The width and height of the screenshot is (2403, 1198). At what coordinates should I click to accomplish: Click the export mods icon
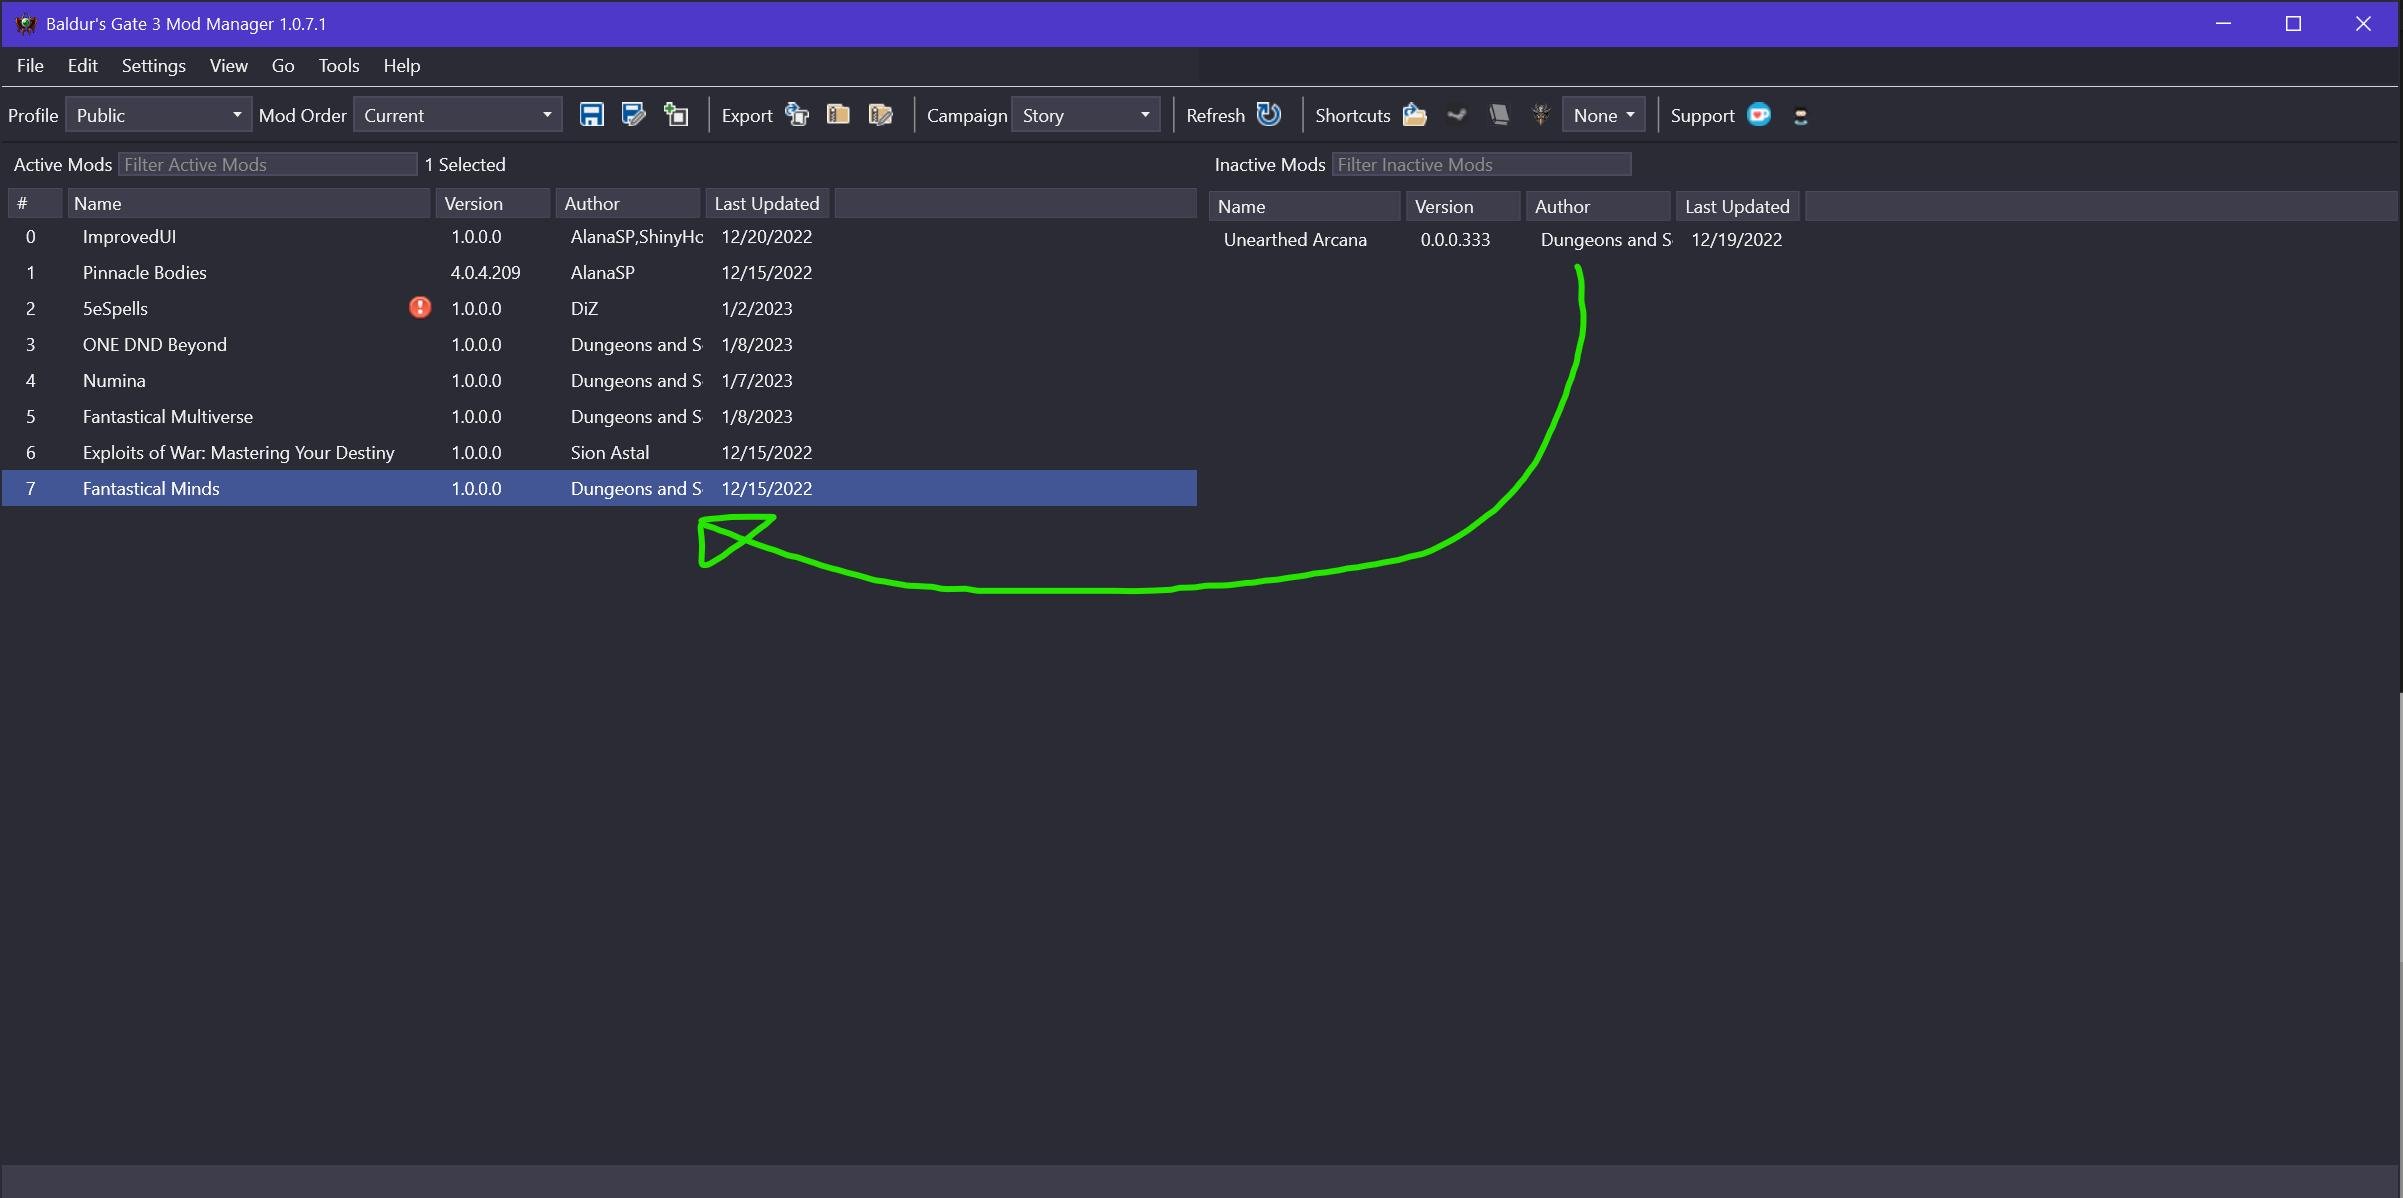pyautogui.click(x=795, y=115)
